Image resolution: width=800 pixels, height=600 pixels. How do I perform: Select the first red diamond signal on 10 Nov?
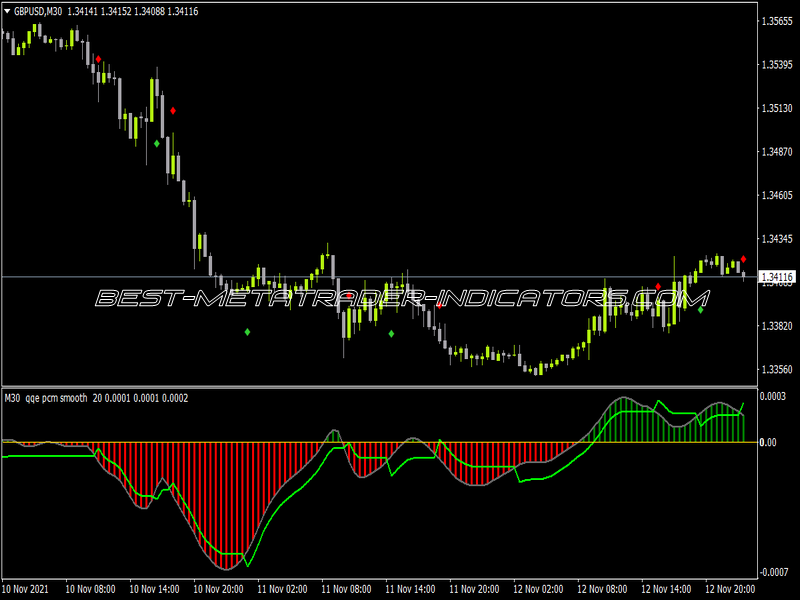coord(98,59)
